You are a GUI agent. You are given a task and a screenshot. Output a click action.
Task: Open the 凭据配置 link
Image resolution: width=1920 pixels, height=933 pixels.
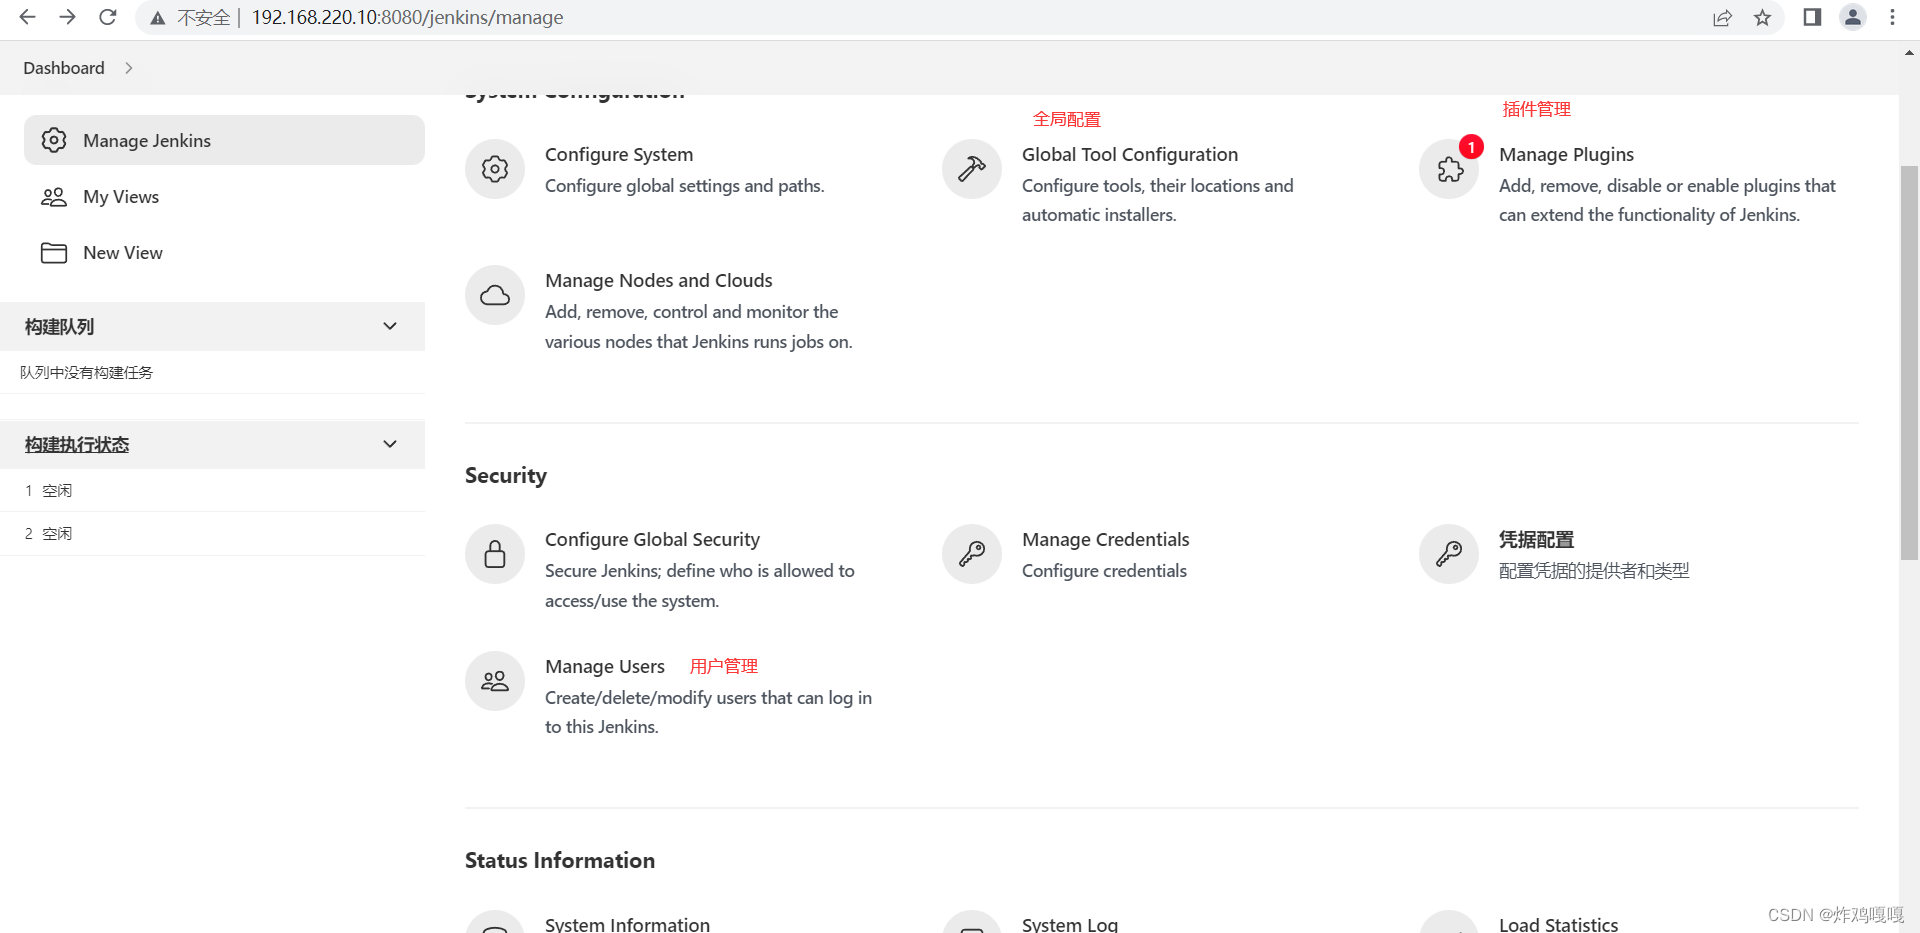[1536, 539]
